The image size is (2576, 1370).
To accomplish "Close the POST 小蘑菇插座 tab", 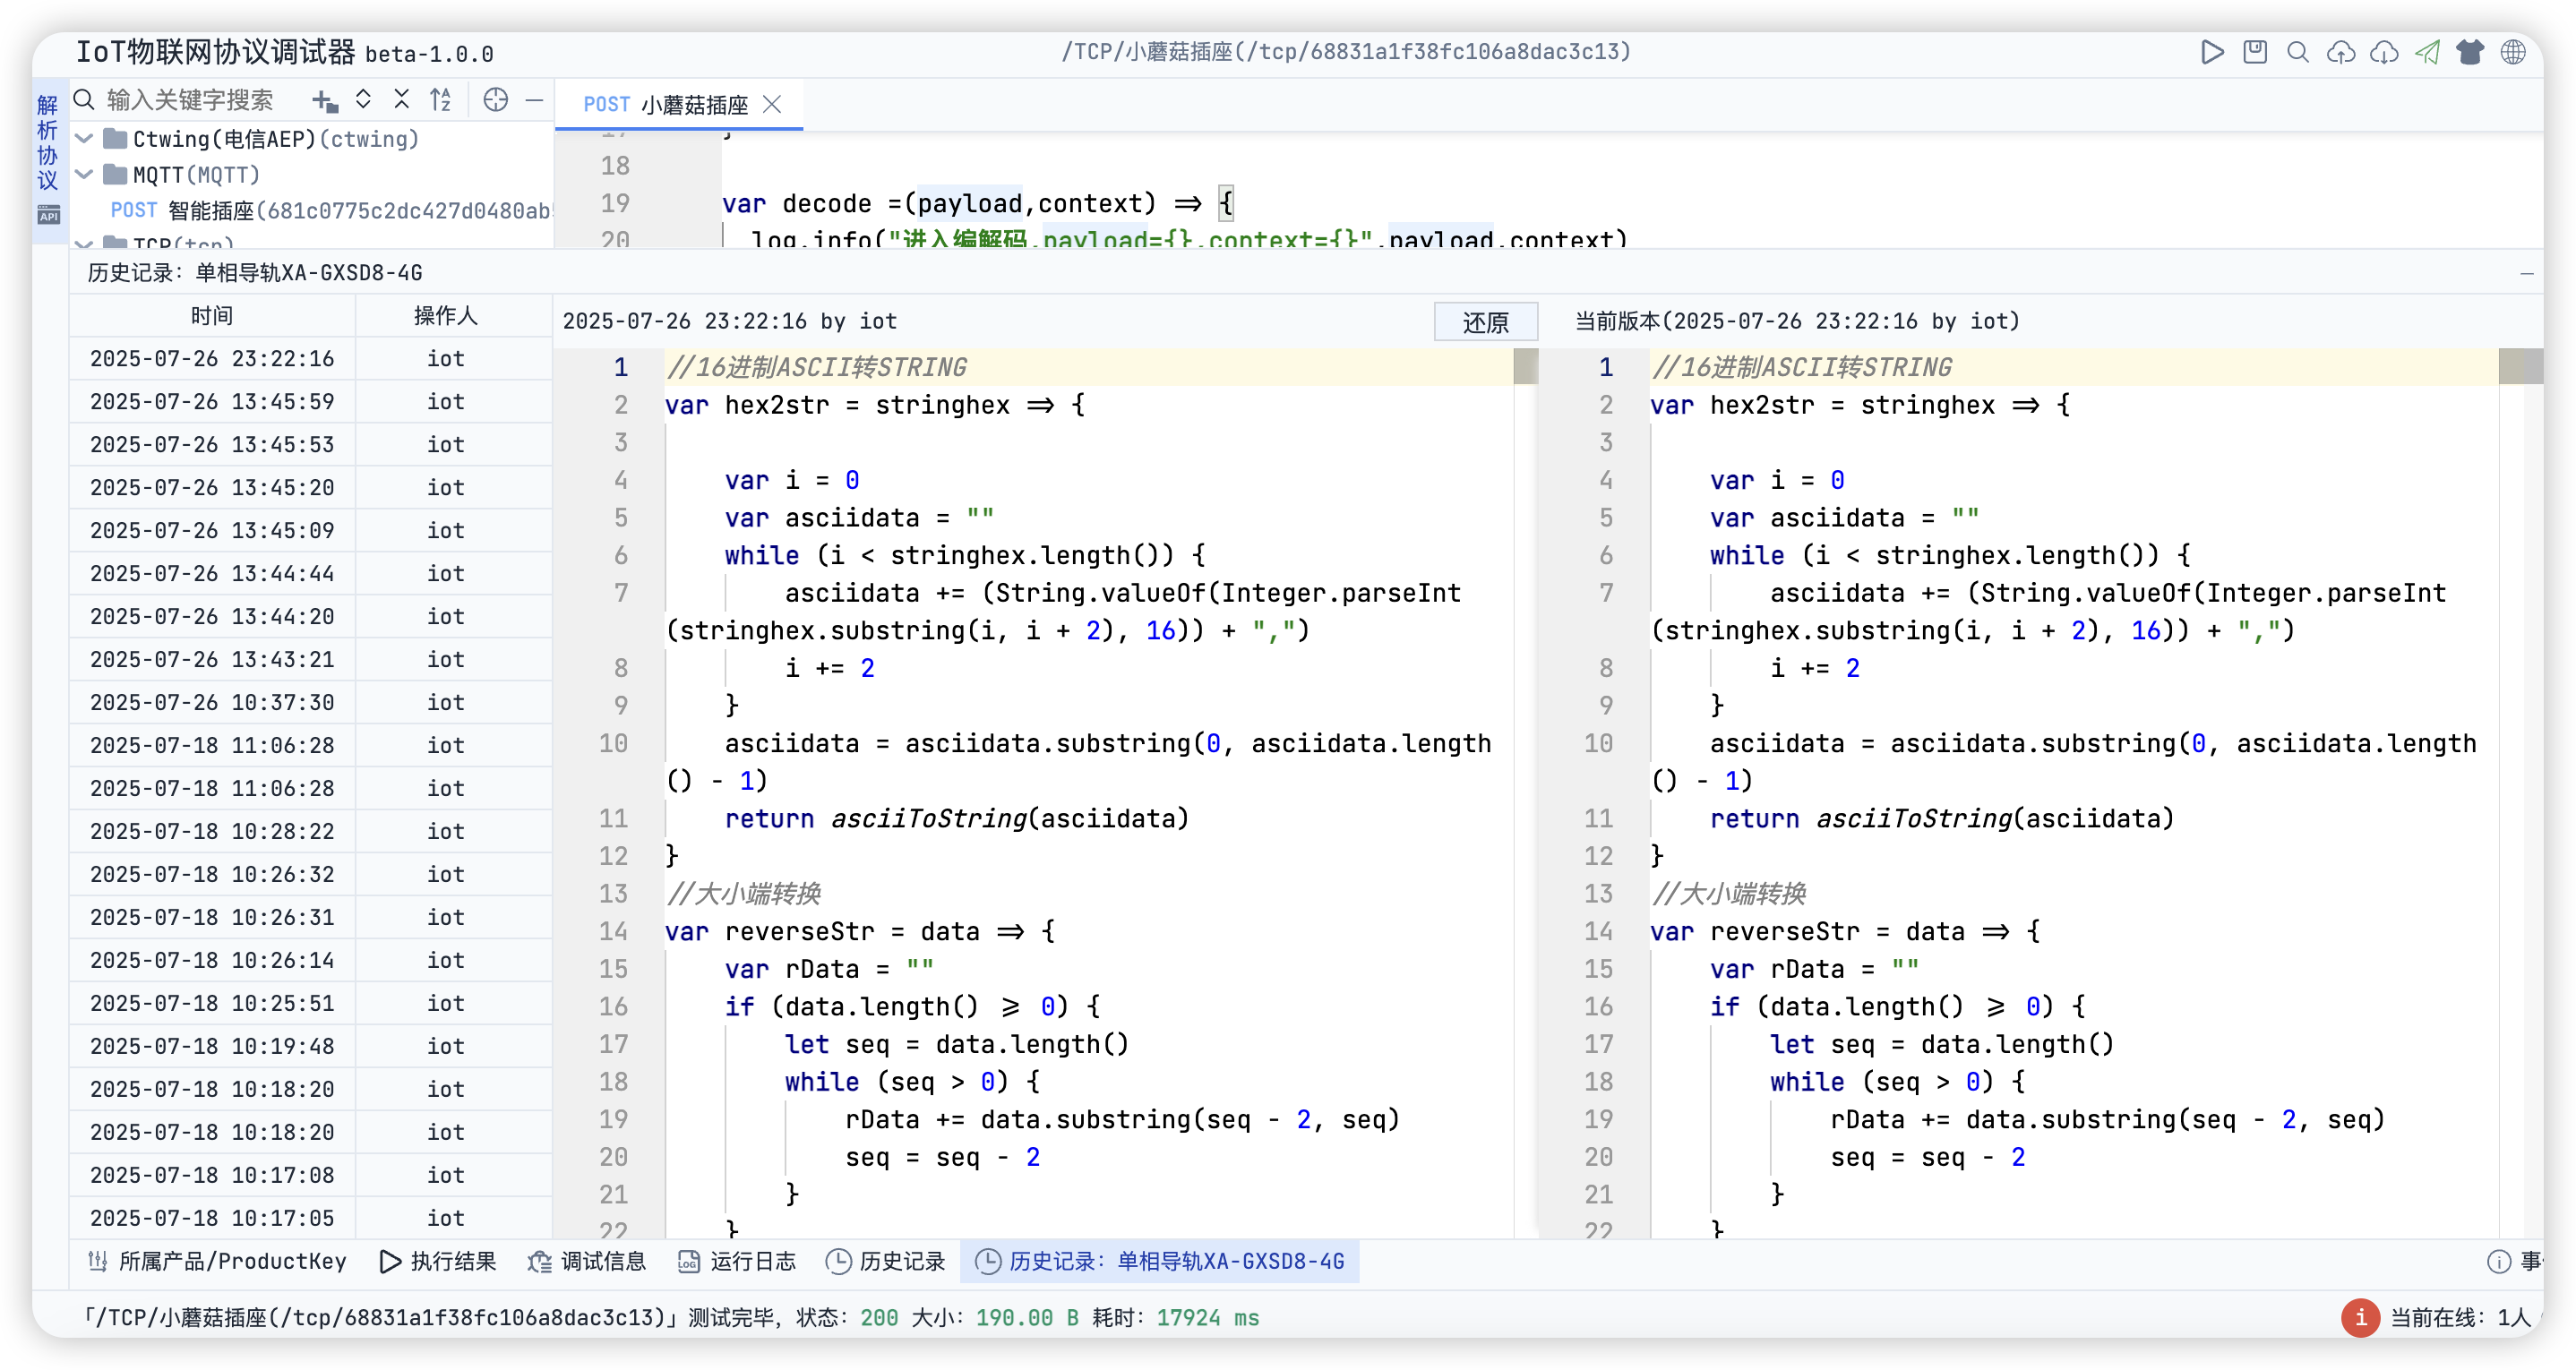I will click(772, 105).
